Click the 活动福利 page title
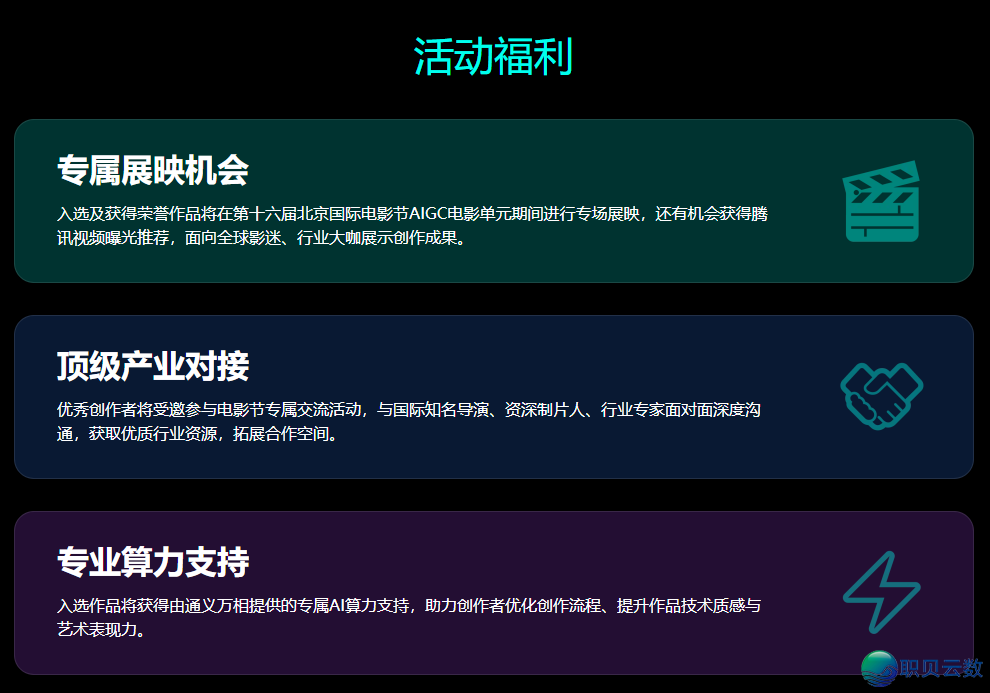The width and height of the screenshot is (990, 693). (496, 57)
